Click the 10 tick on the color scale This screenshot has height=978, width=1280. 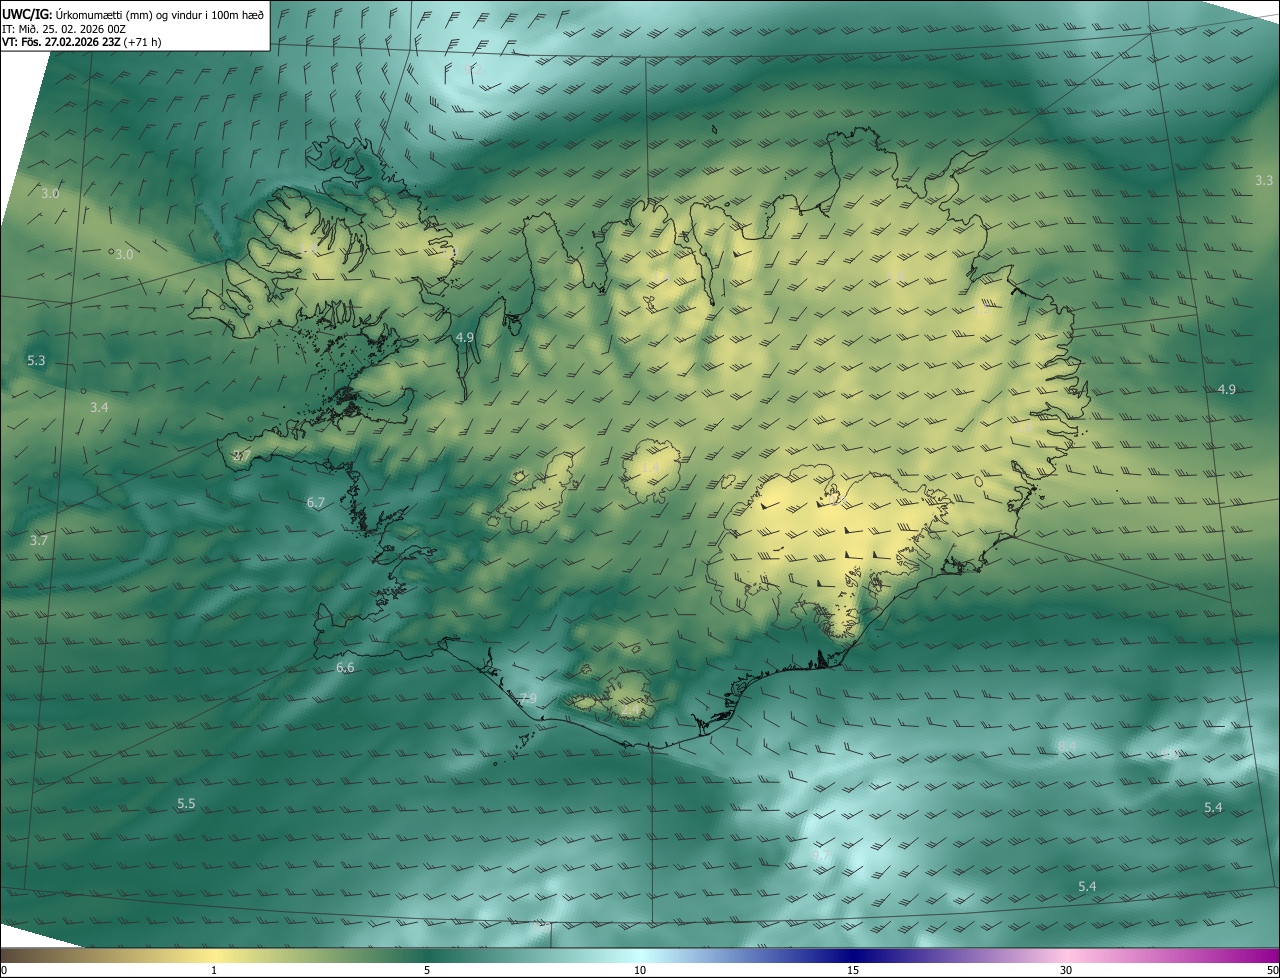(x=640, y=970)
